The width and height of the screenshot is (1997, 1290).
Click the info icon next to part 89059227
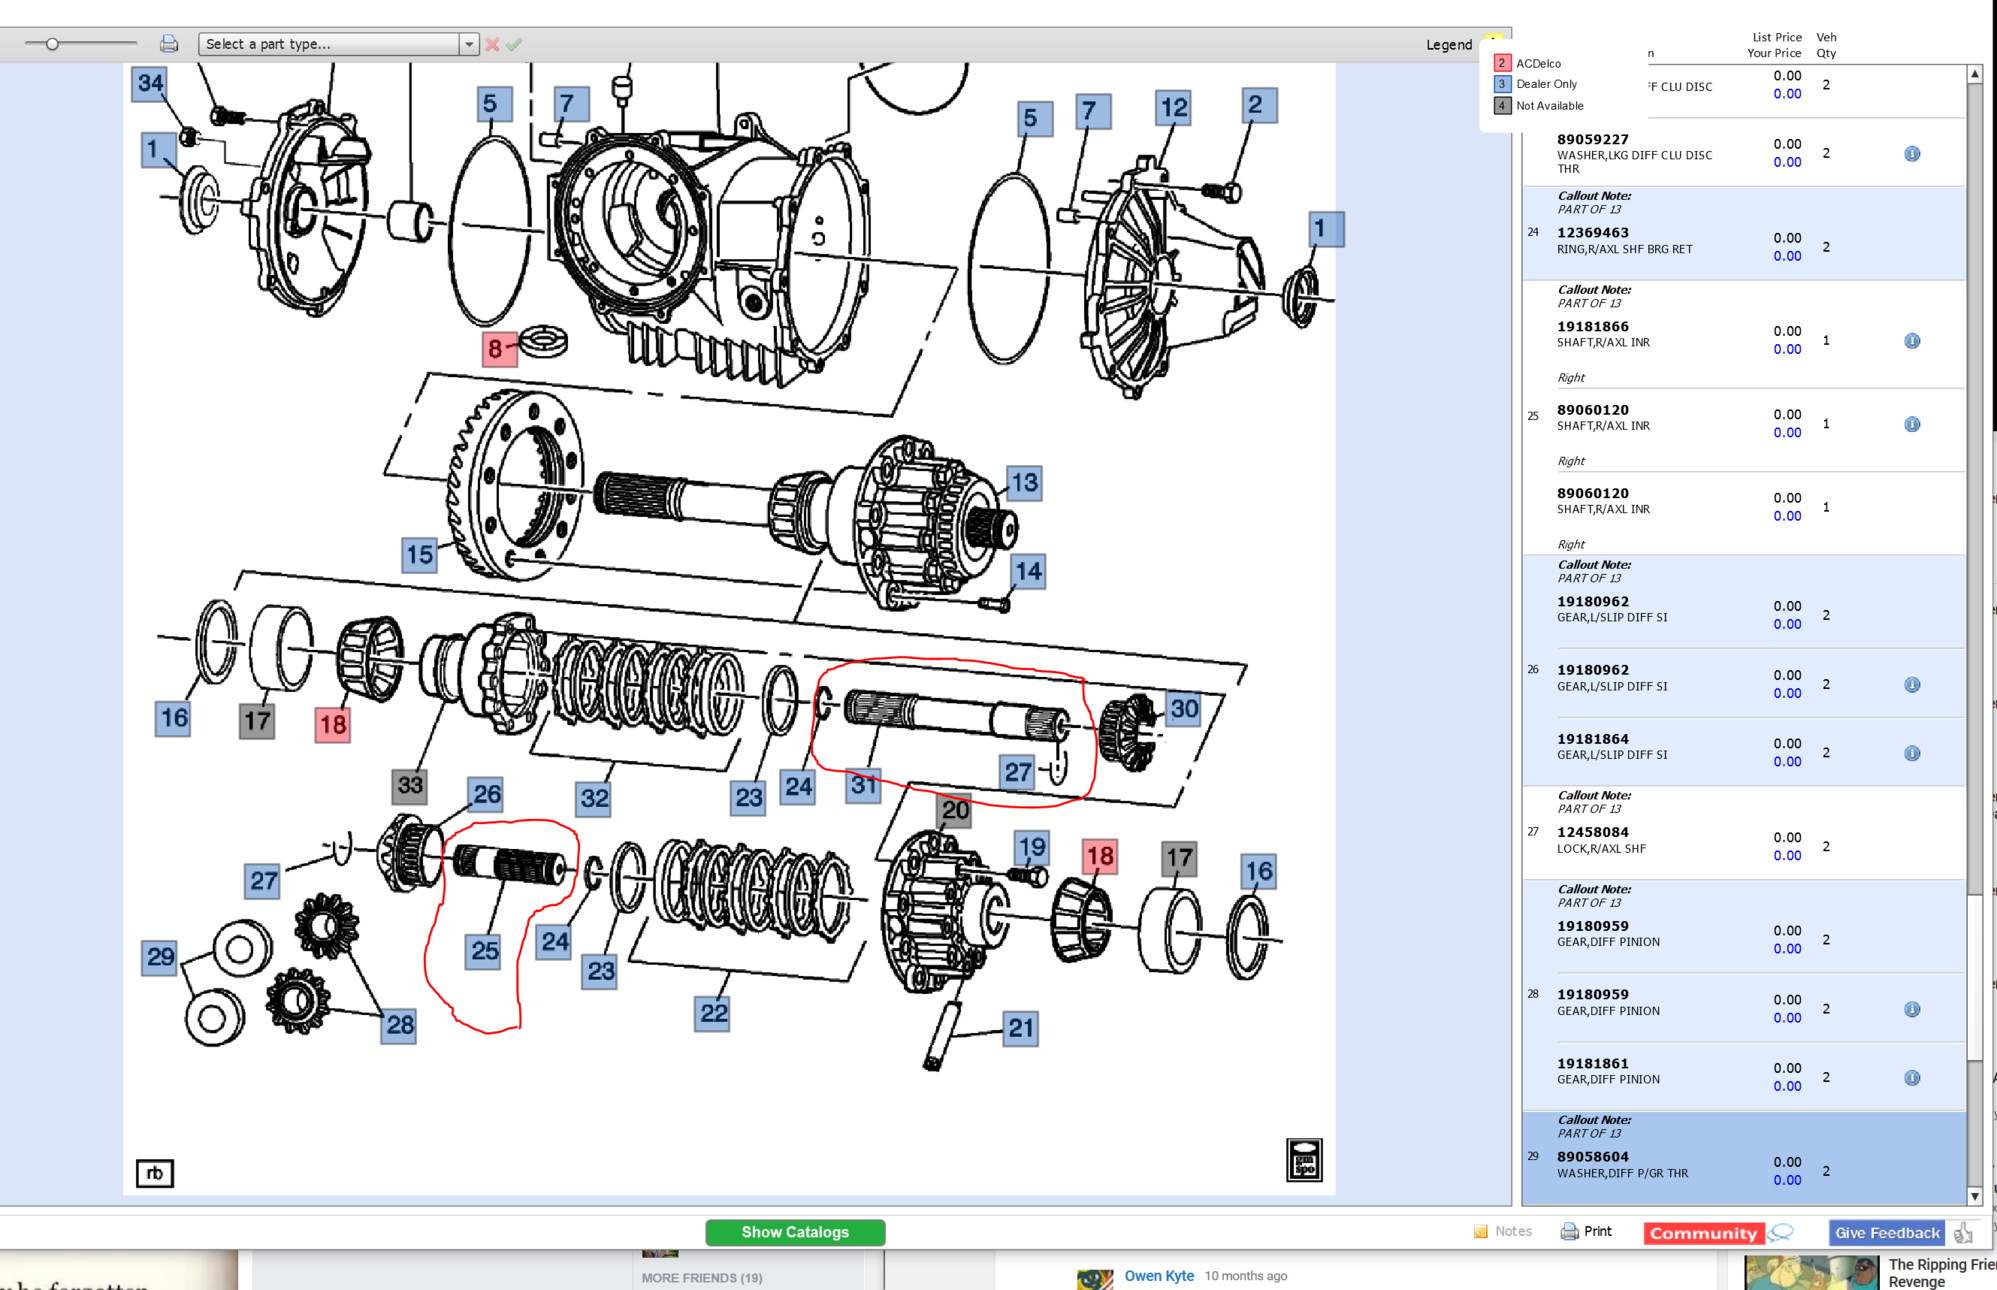1911,153
